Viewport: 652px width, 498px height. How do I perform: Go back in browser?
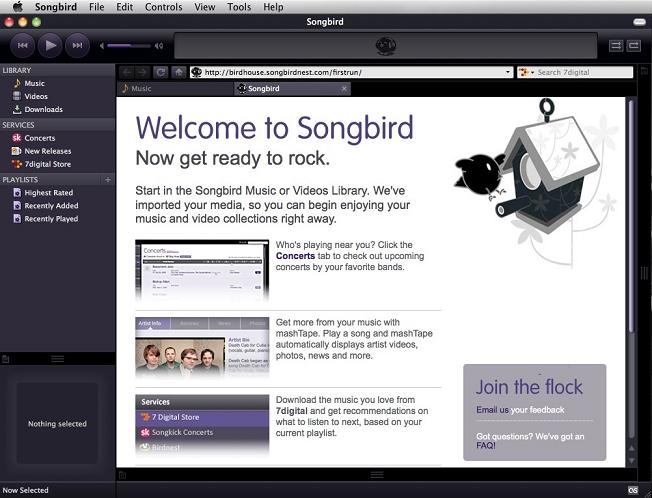[x=127, y=72]
